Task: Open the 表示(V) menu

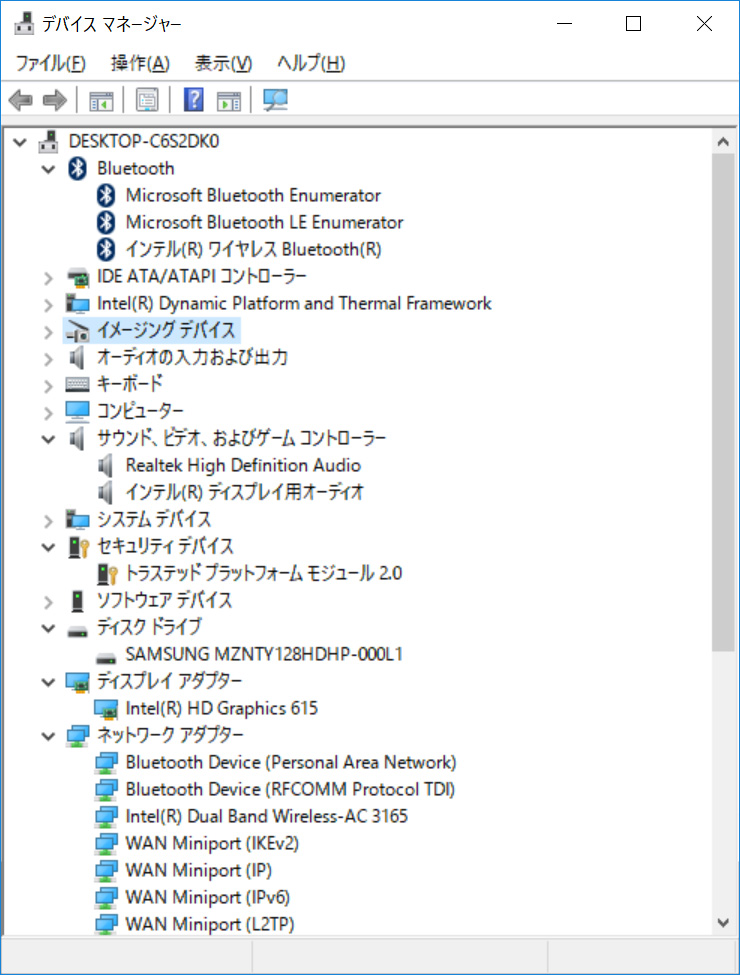Action: tap(223, 63)
